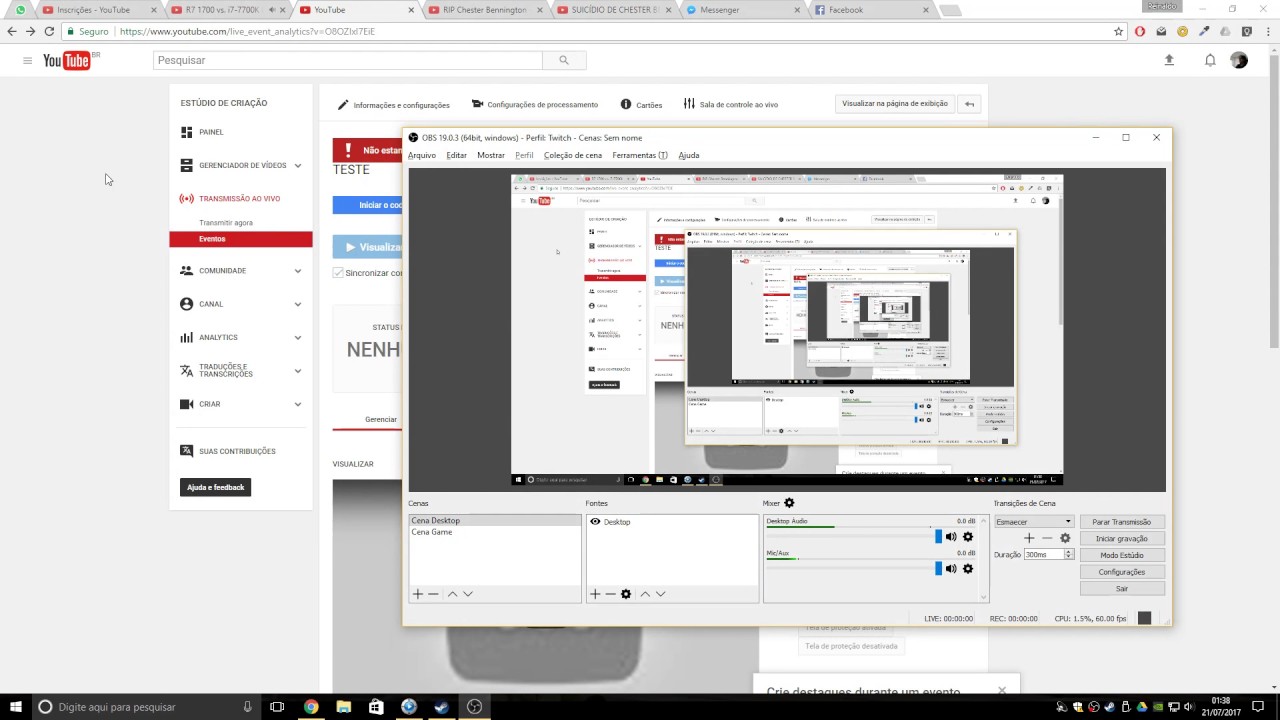Mute Desktop Audio in mixer
Image resolution: width=1280 pixels, height=720 pixels.
pos(951,537)
